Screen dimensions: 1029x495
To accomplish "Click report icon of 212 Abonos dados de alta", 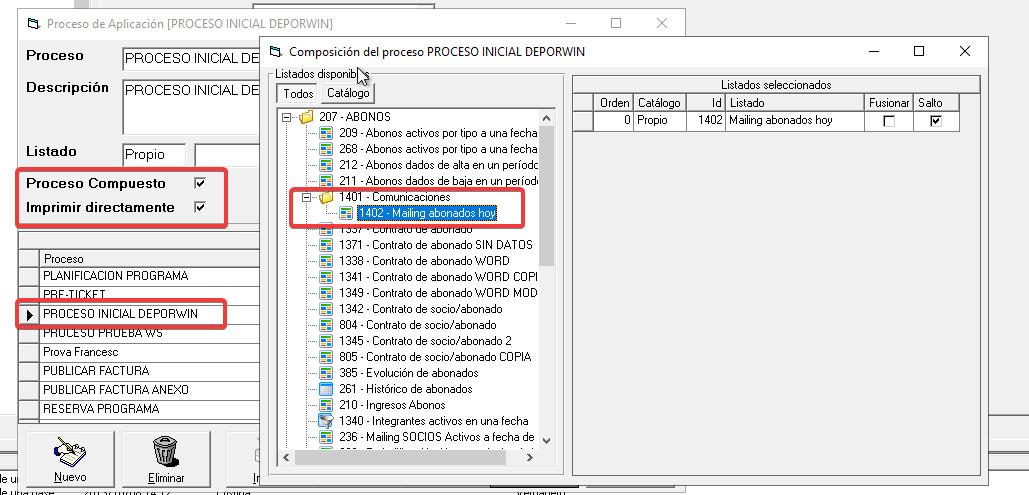I will coord(326,165).
